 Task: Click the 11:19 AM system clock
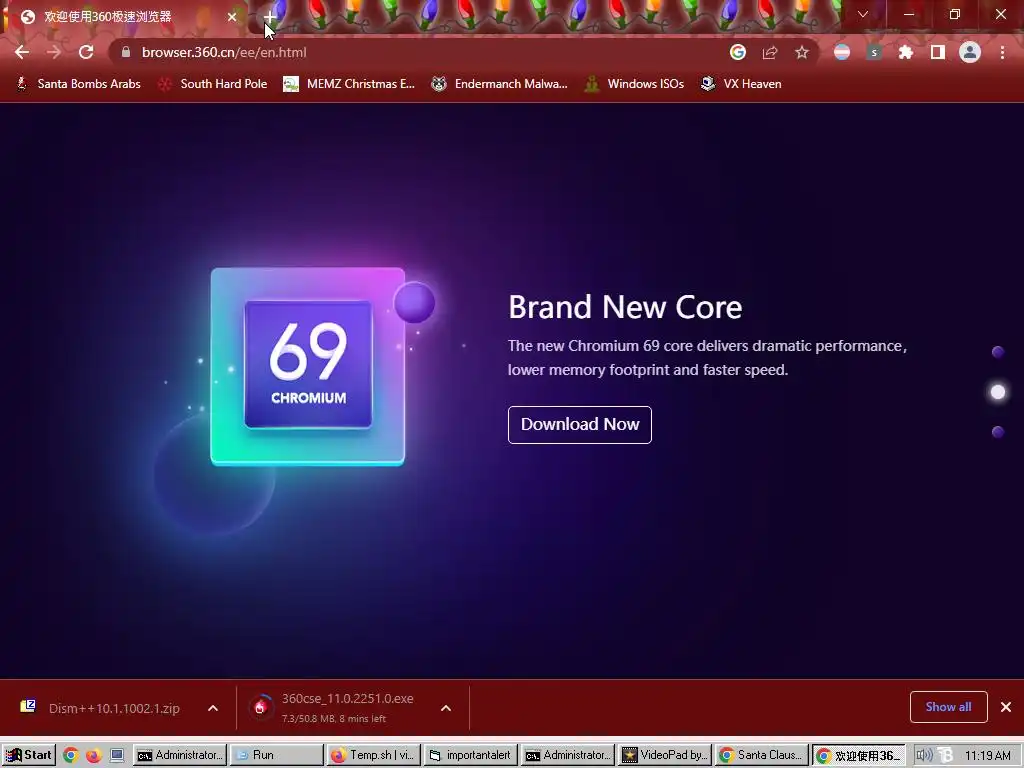(987, 755)
